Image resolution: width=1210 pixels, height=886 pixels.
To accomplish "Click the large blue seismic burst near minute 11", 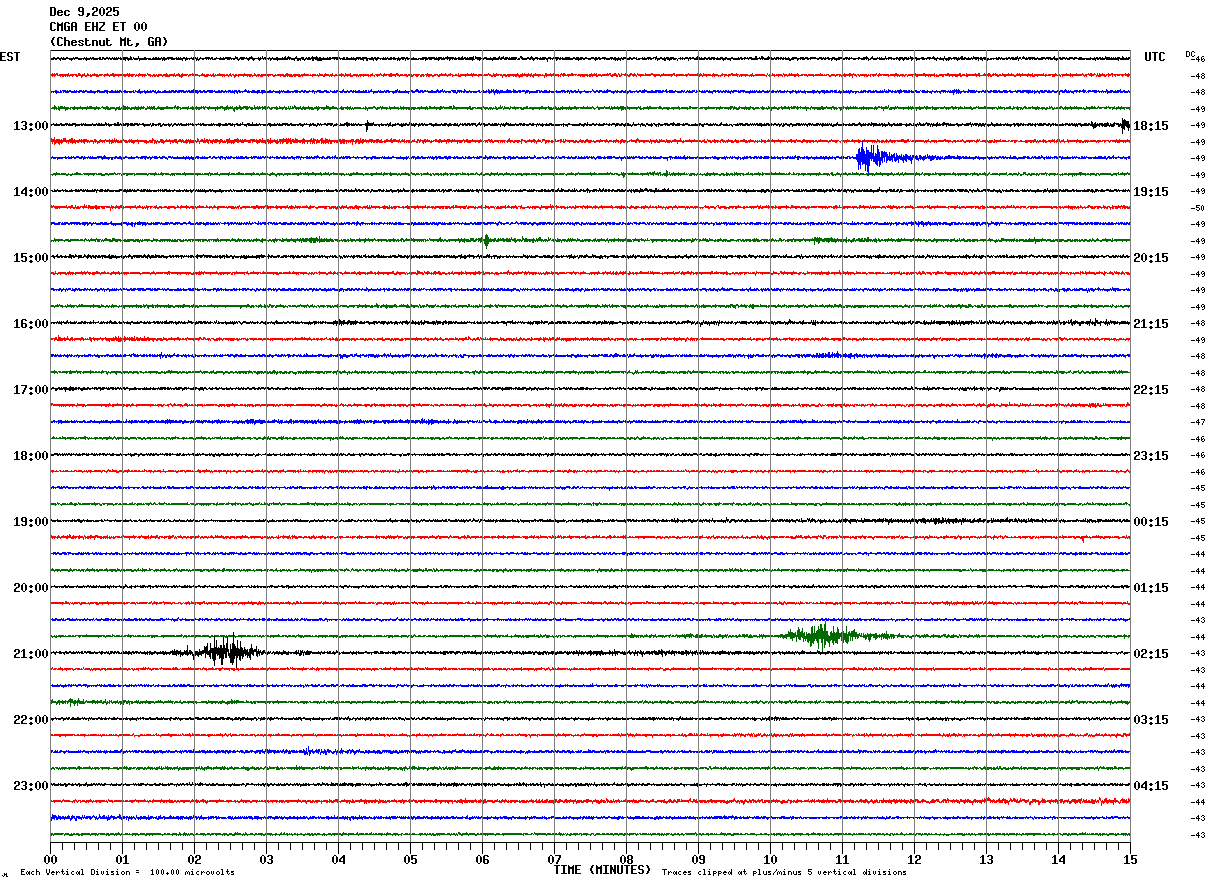I will pos(870,157).
